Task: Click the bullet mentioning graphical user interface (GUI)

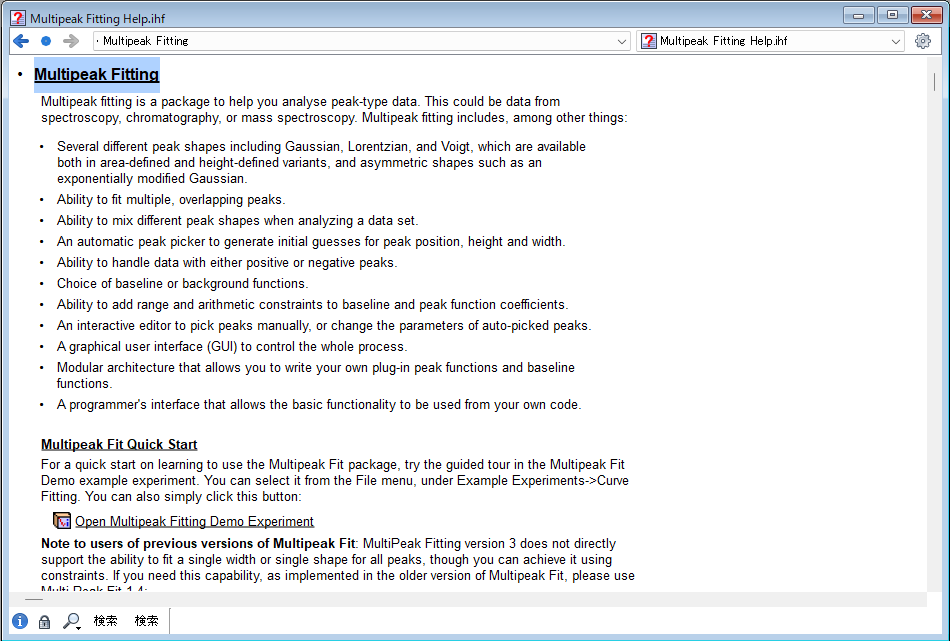Action: pyautogui.click(x=232, y=347)
